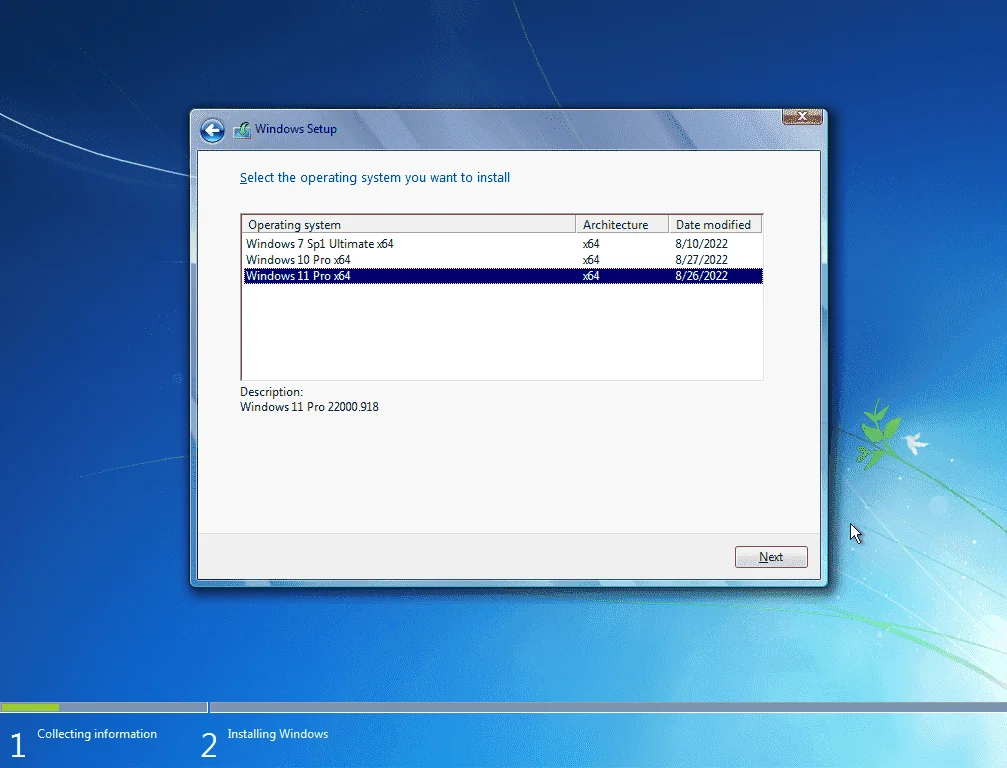Click the Windows Setup title icon
This screenshot has height=768, width=1007.
point(242,130)
